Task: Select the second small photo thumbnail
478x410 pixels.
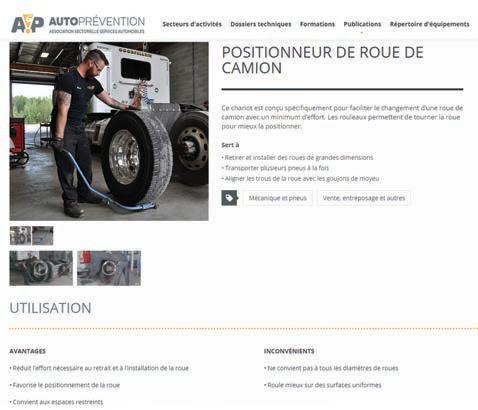Action: [x=43, y=236]
